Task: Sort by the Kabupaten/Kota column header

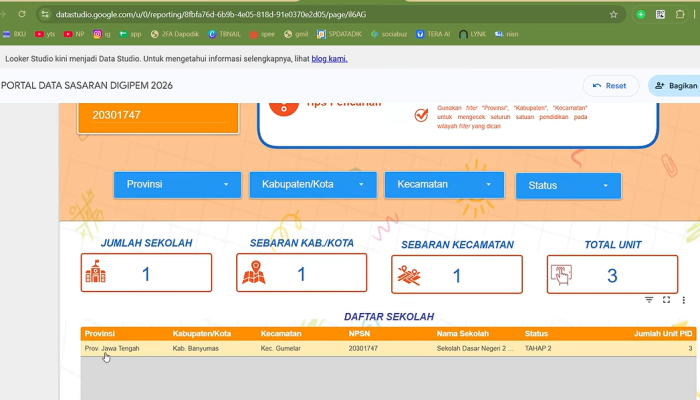Action: pos(202,333)
